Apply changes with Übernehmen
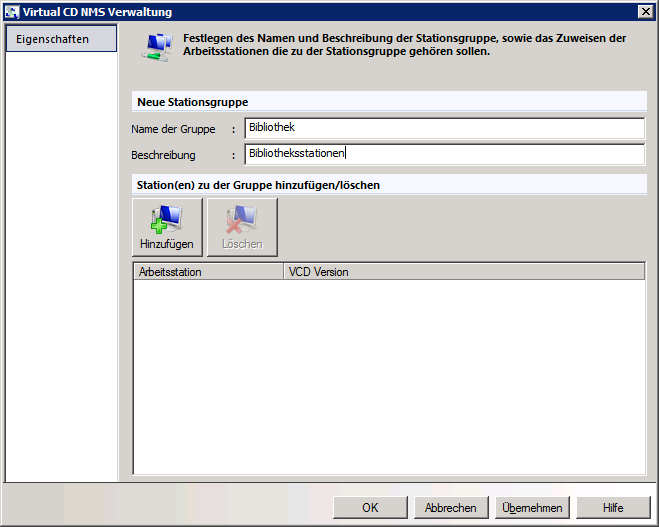659x527 pixels. [532, 507]
